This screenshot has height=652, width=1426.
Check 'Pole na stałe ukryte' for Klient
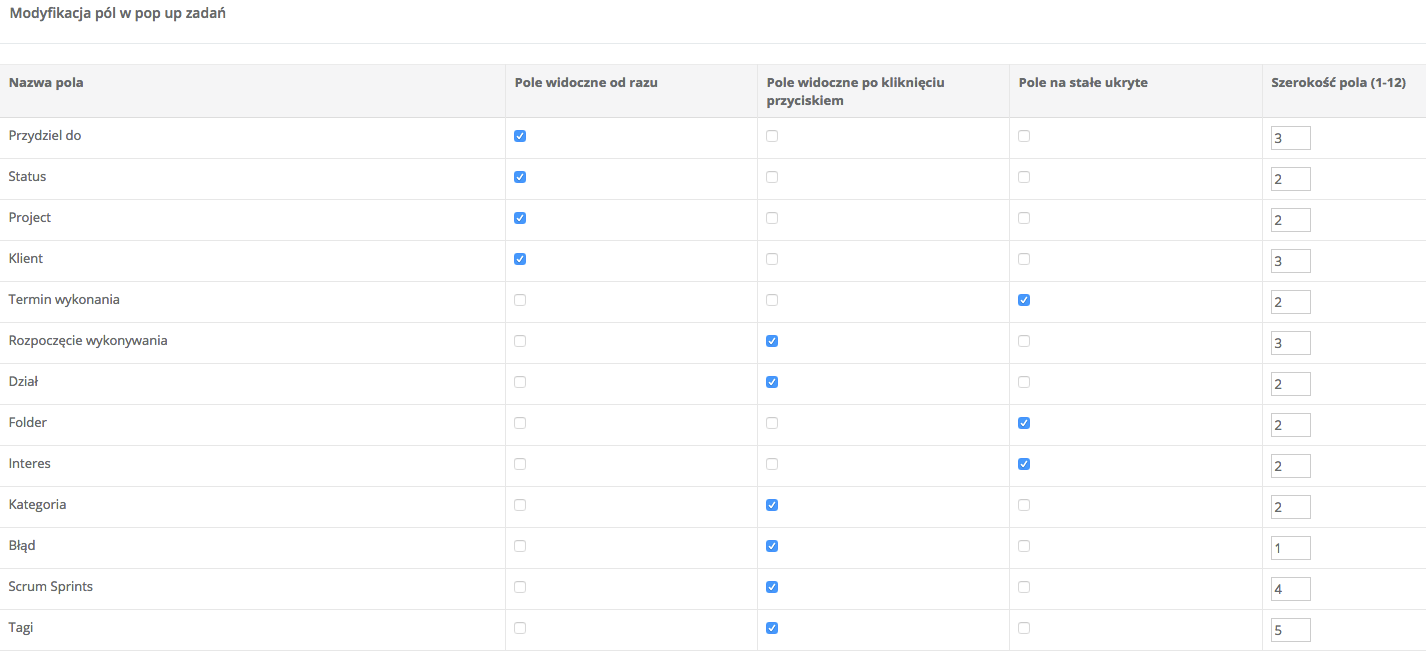pos(1024,259)
